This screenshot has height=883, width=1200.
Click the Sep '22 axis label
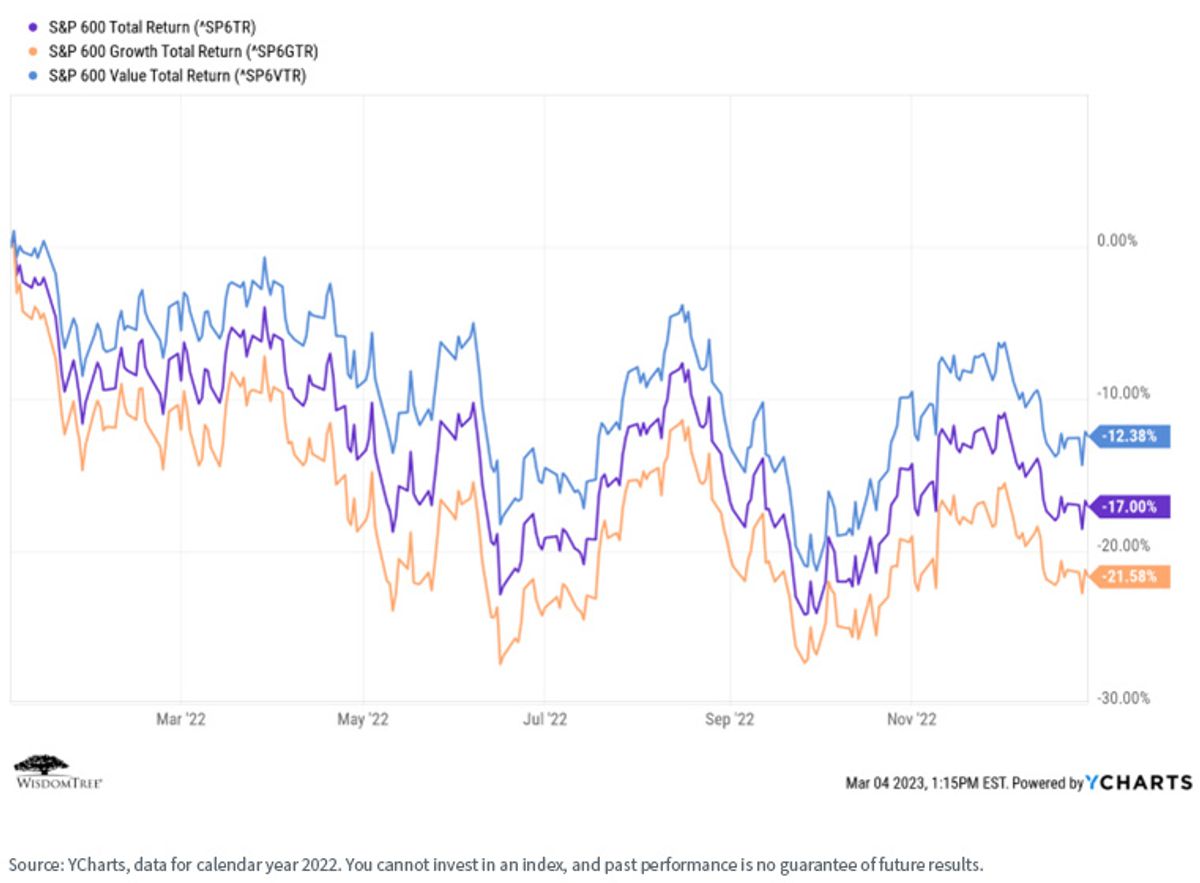(x=731, y=719)
